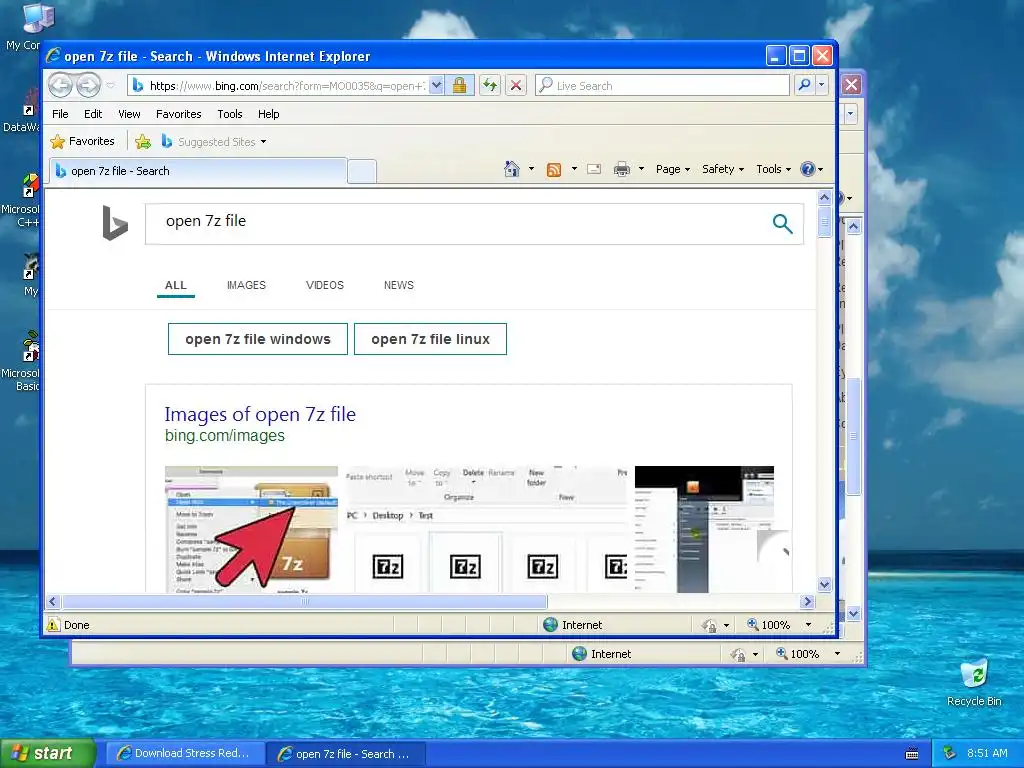
Task: Click the Print icon
Action: coord(622,170)
